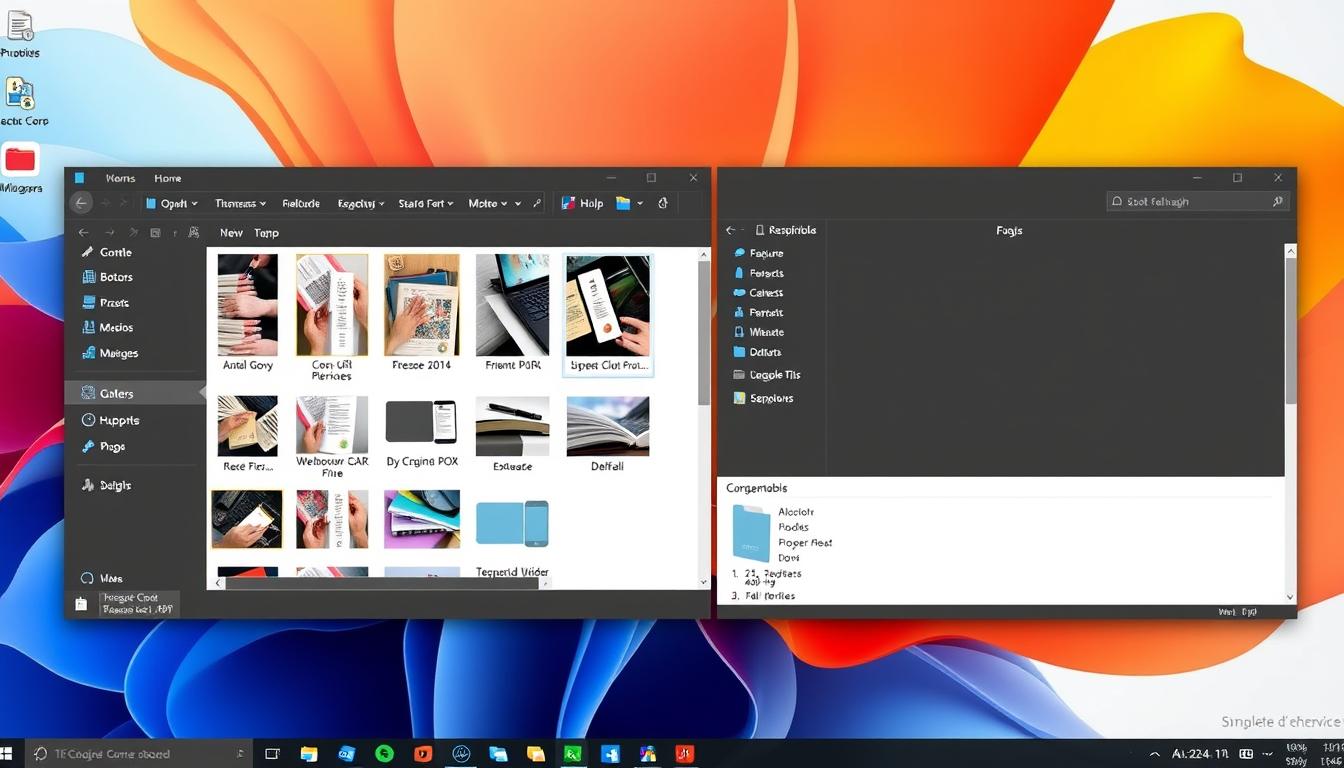This screenshot has width=1344, height=768.
Task: Expand the Stard Fort dropdown
Action: 426,203
